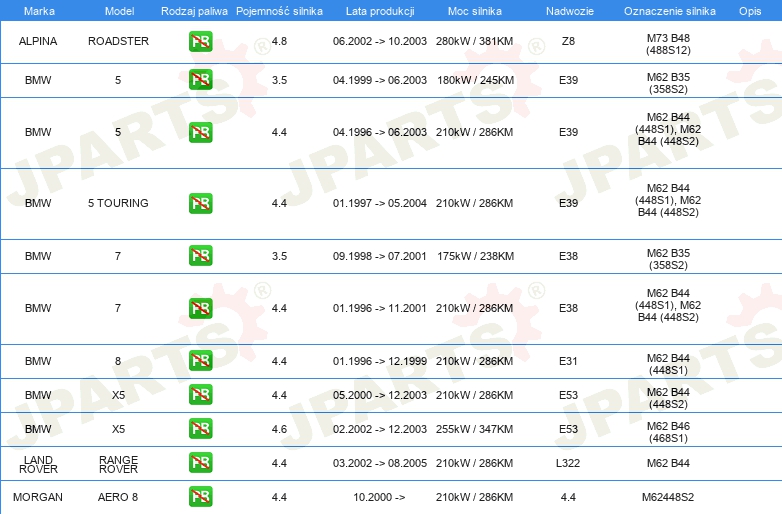The image size is (782, 514).
Task: Click the Nadwozie column header
Action: tap(570, 11)
